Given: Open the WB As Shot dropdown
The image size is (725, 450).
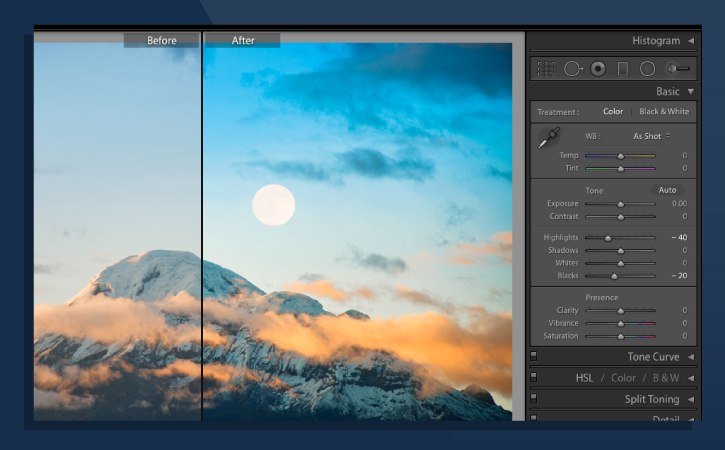Looking at the screenshot, I should (651, 136).
